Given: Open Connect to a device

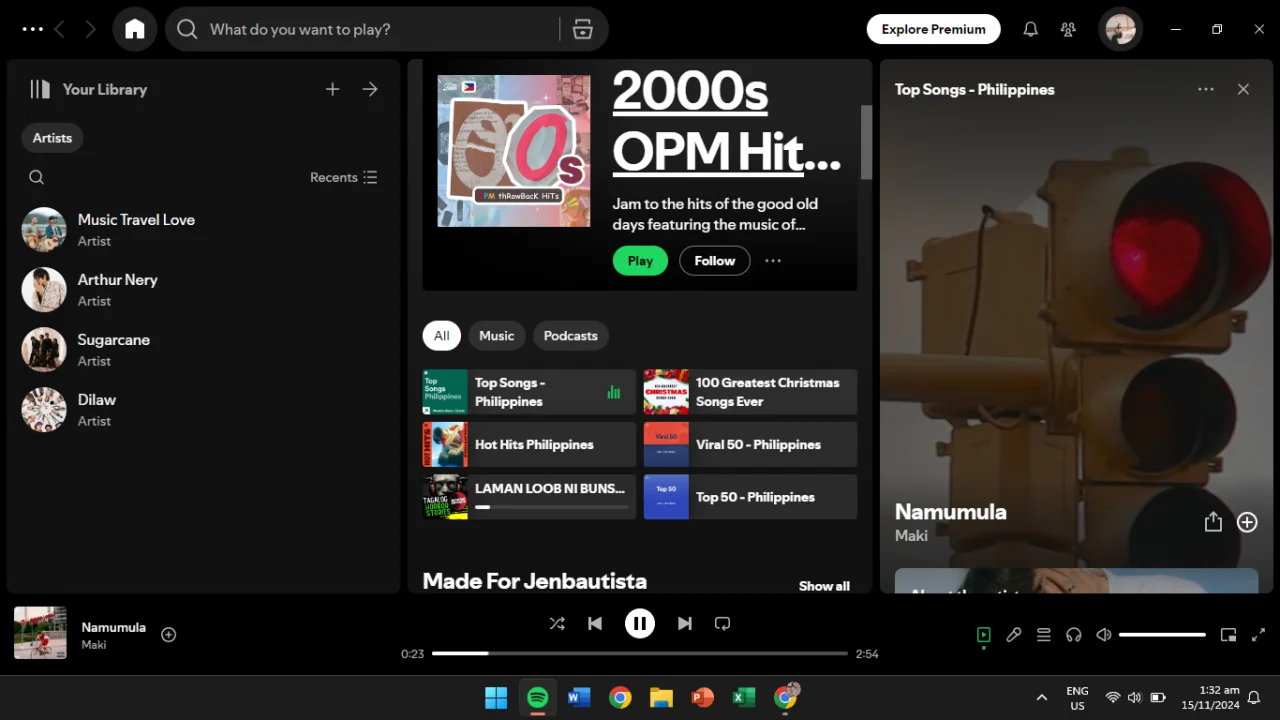Looking at the screenshot, I should (x=1074, y=635).
